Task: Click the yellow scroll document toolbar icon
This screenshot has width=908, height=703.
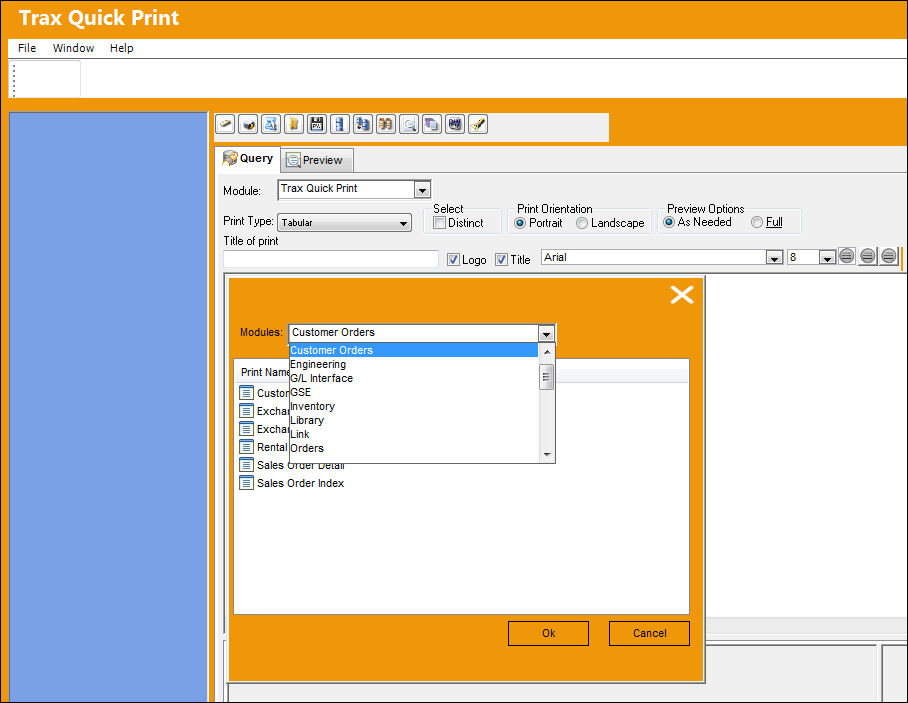Action: coord(294,124)
